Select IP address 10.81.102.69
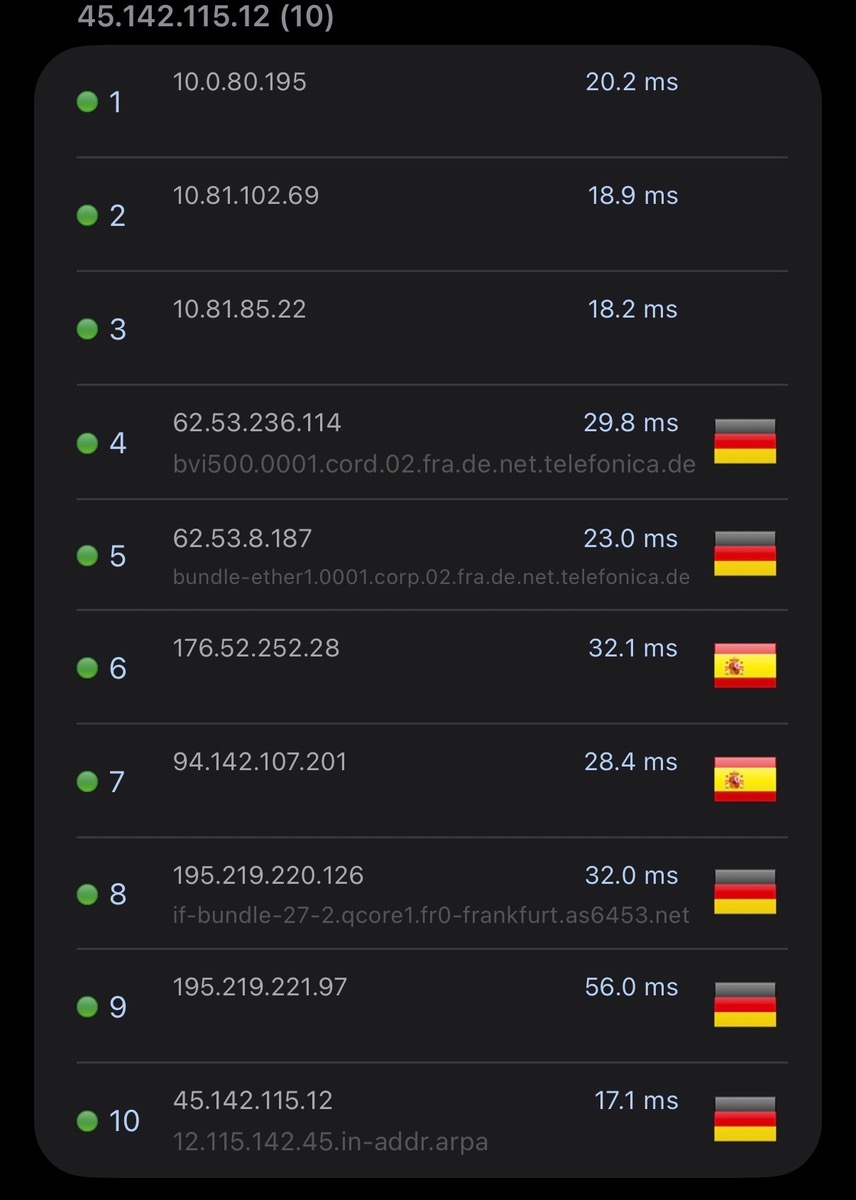Viewport: 856px width, 1200px height. pyautogui.click(x=246, y=195)
